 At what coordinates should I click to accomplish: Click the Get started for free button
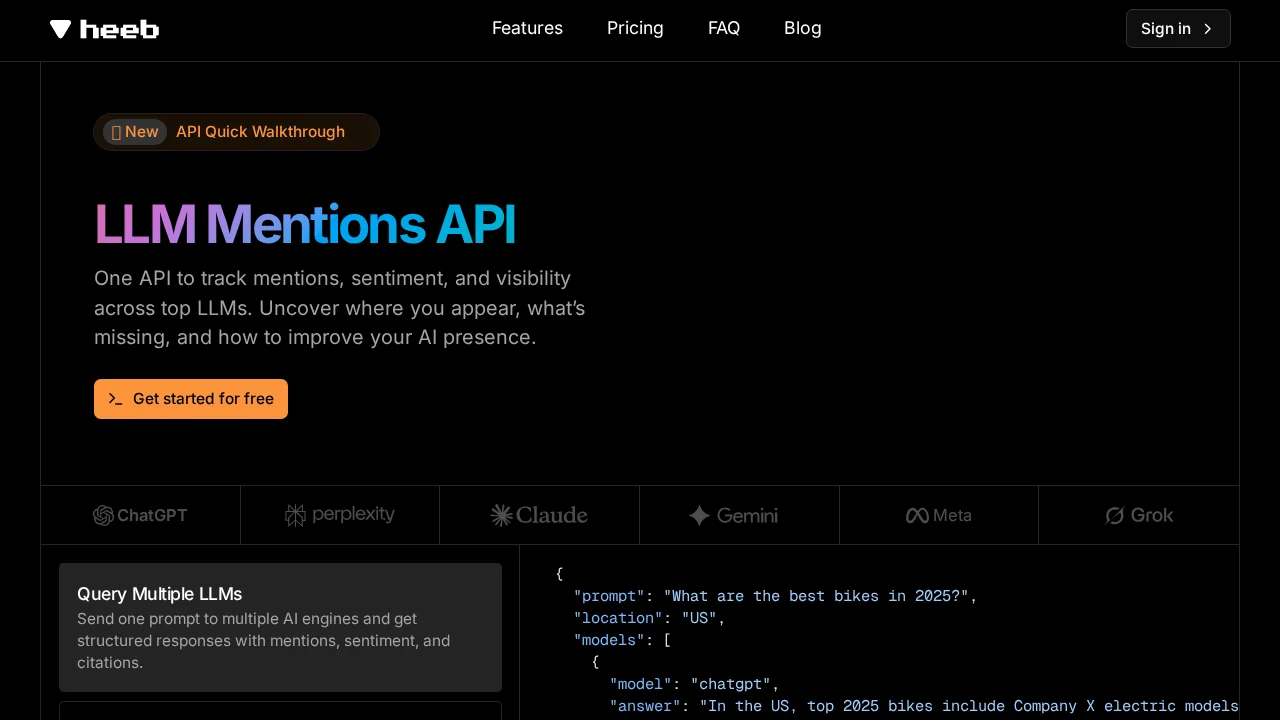pyautogui.click(x=191, y=399)
